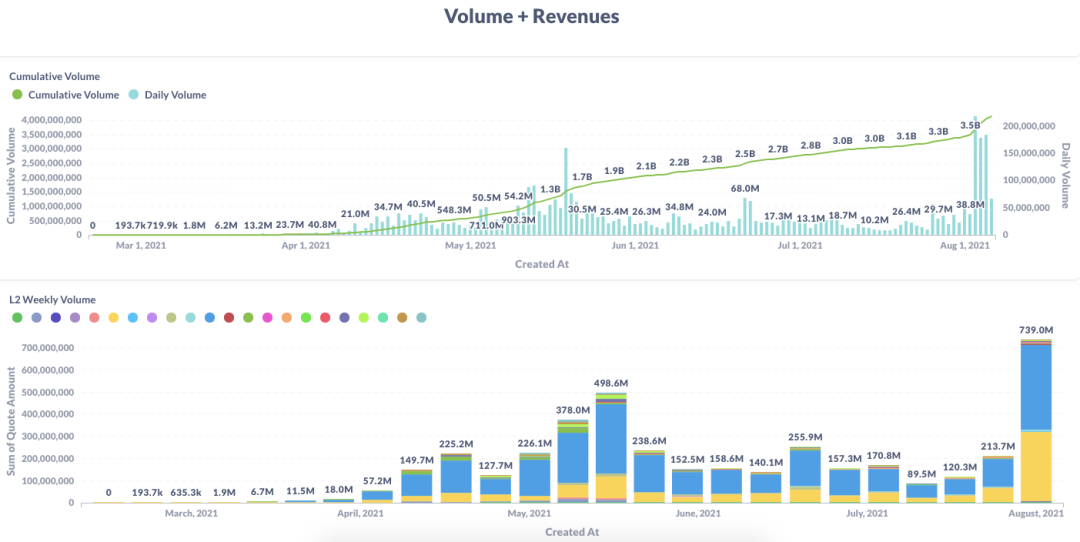This screenshot has height=542, width=1080.
Task: Click the yellow legend dot in L2 Weekly Volume
Action: pos(114,317)
